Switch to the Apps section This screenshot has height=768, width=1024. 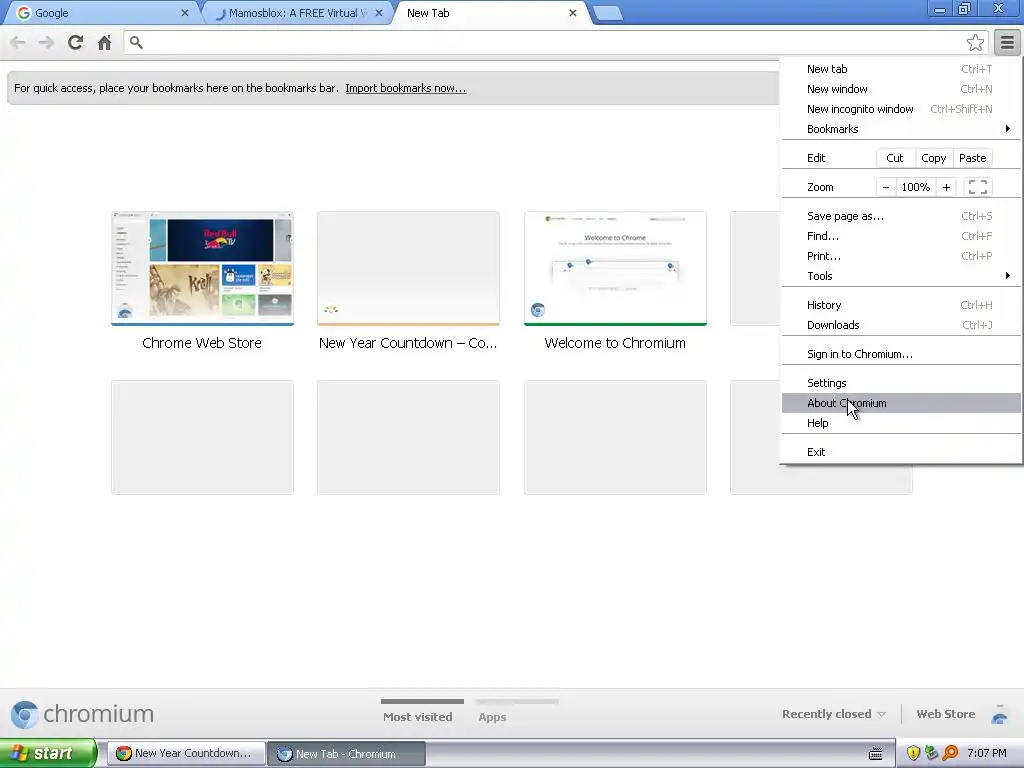(x=492, y=716)
